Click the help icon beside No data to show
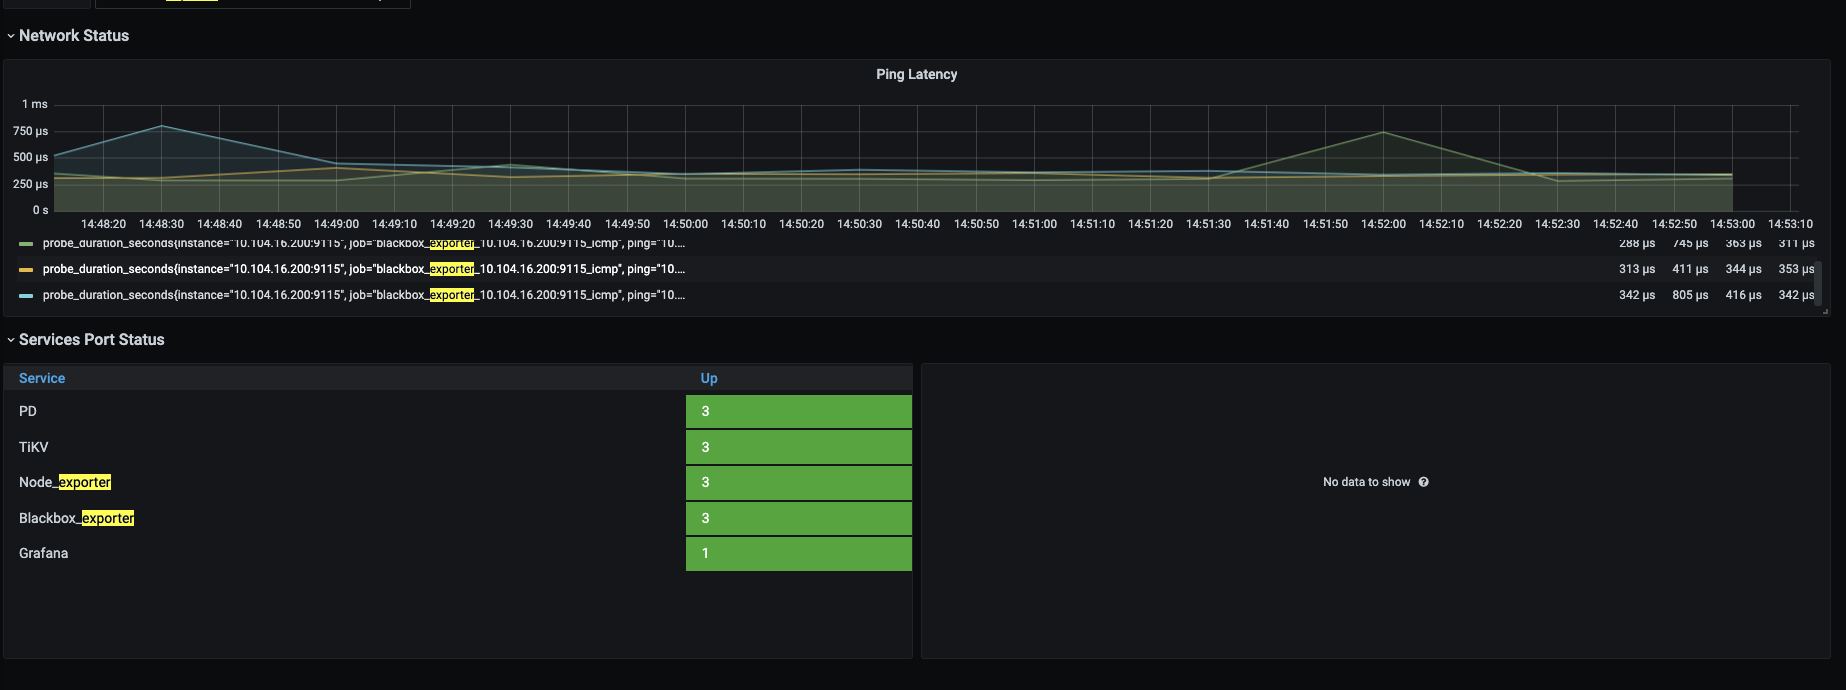The width and height of the screenshot is (1846, 690). tap(1423, 482)
